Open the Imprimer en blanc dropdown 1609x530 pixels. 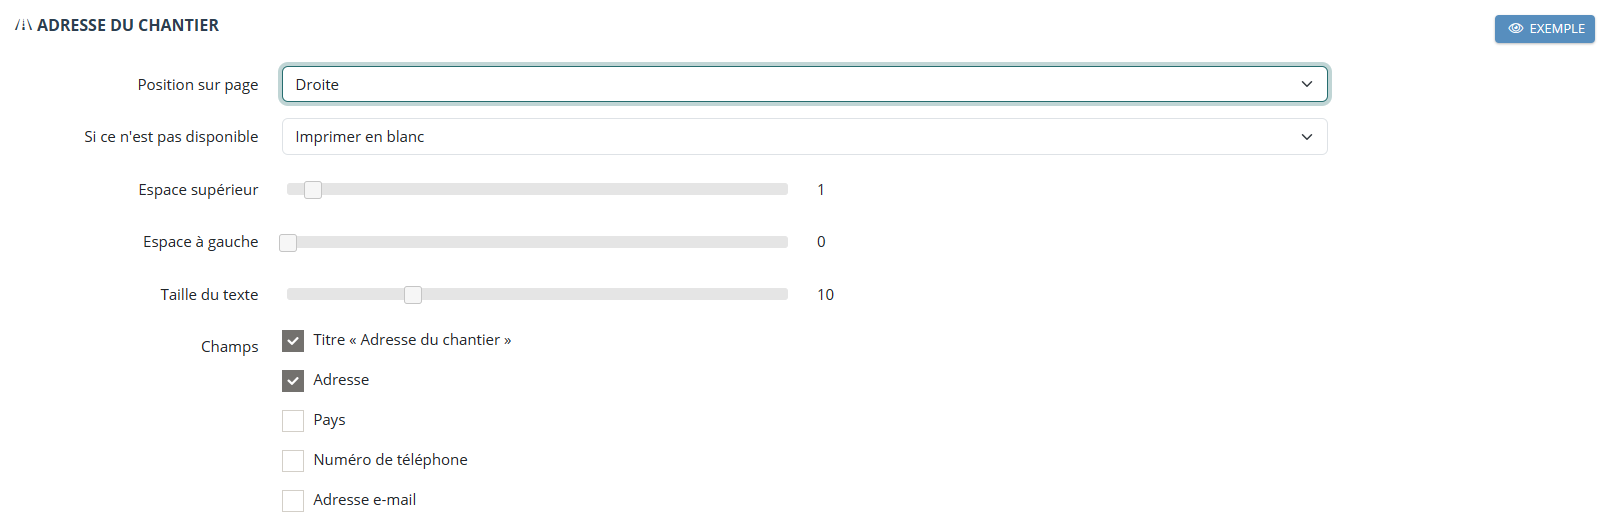point(805,137)
